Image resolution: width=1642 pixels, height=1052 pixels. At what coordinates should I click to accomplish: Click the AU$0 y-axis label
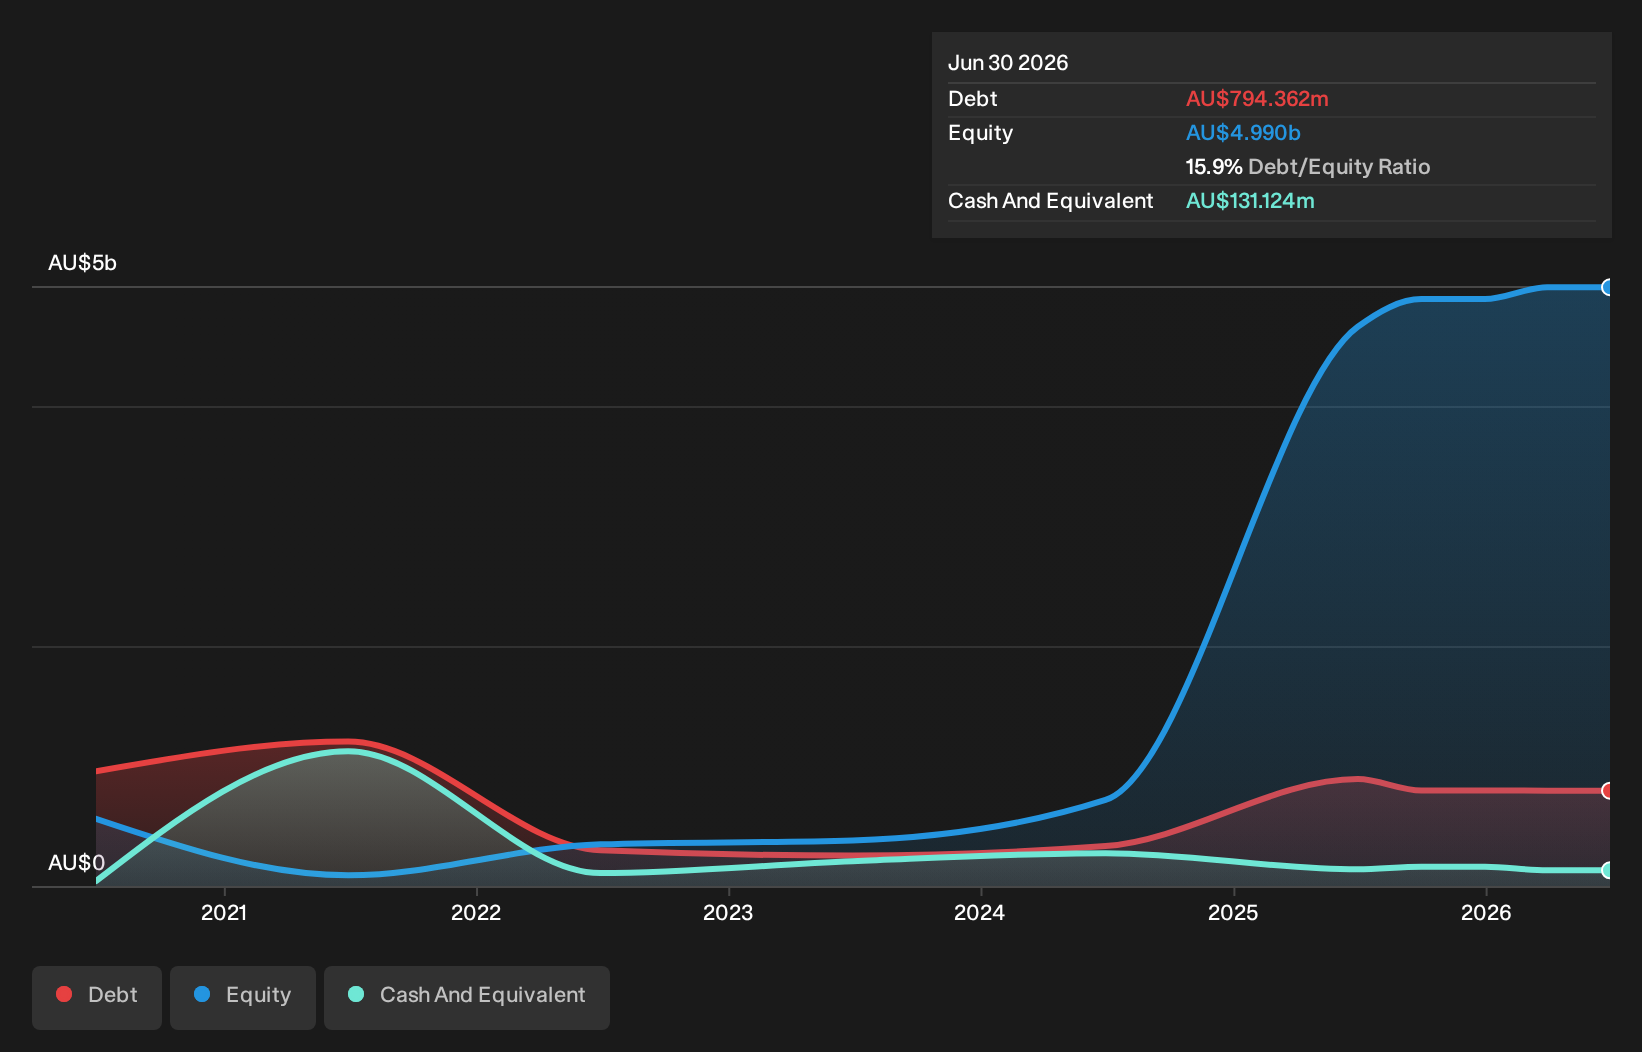(76, 863)
